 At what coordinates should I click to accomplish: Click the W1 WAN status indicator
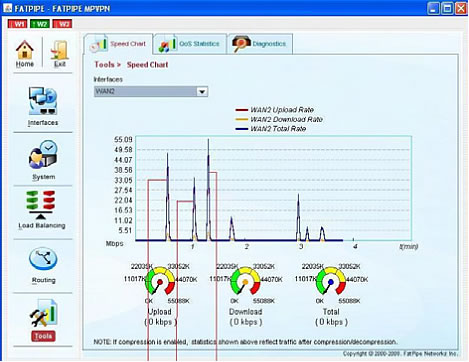tap(17, 24)
